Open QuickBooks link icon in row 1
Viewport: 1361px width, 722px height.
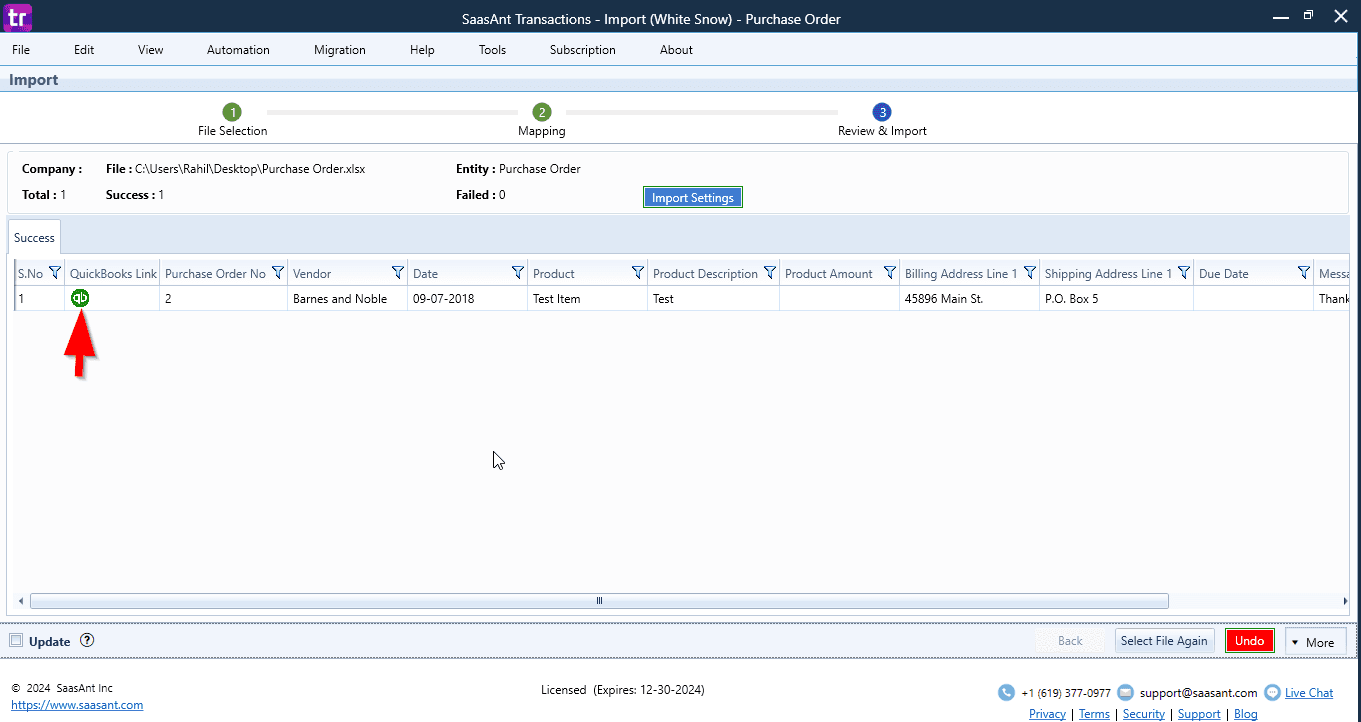point(80,298)
